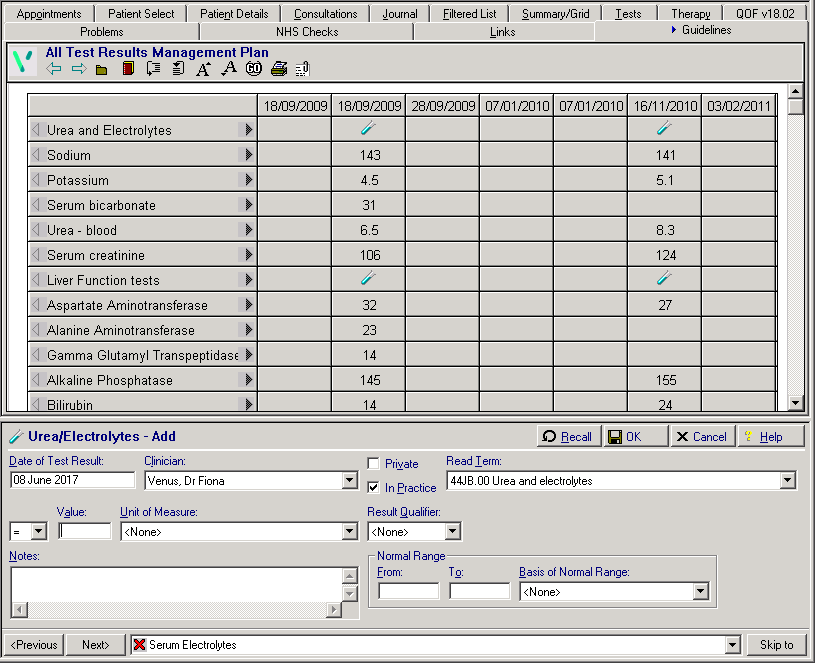The height and width of the screenshot is (663, 815).
Task: Click the Skip to button
Action: 776,645
